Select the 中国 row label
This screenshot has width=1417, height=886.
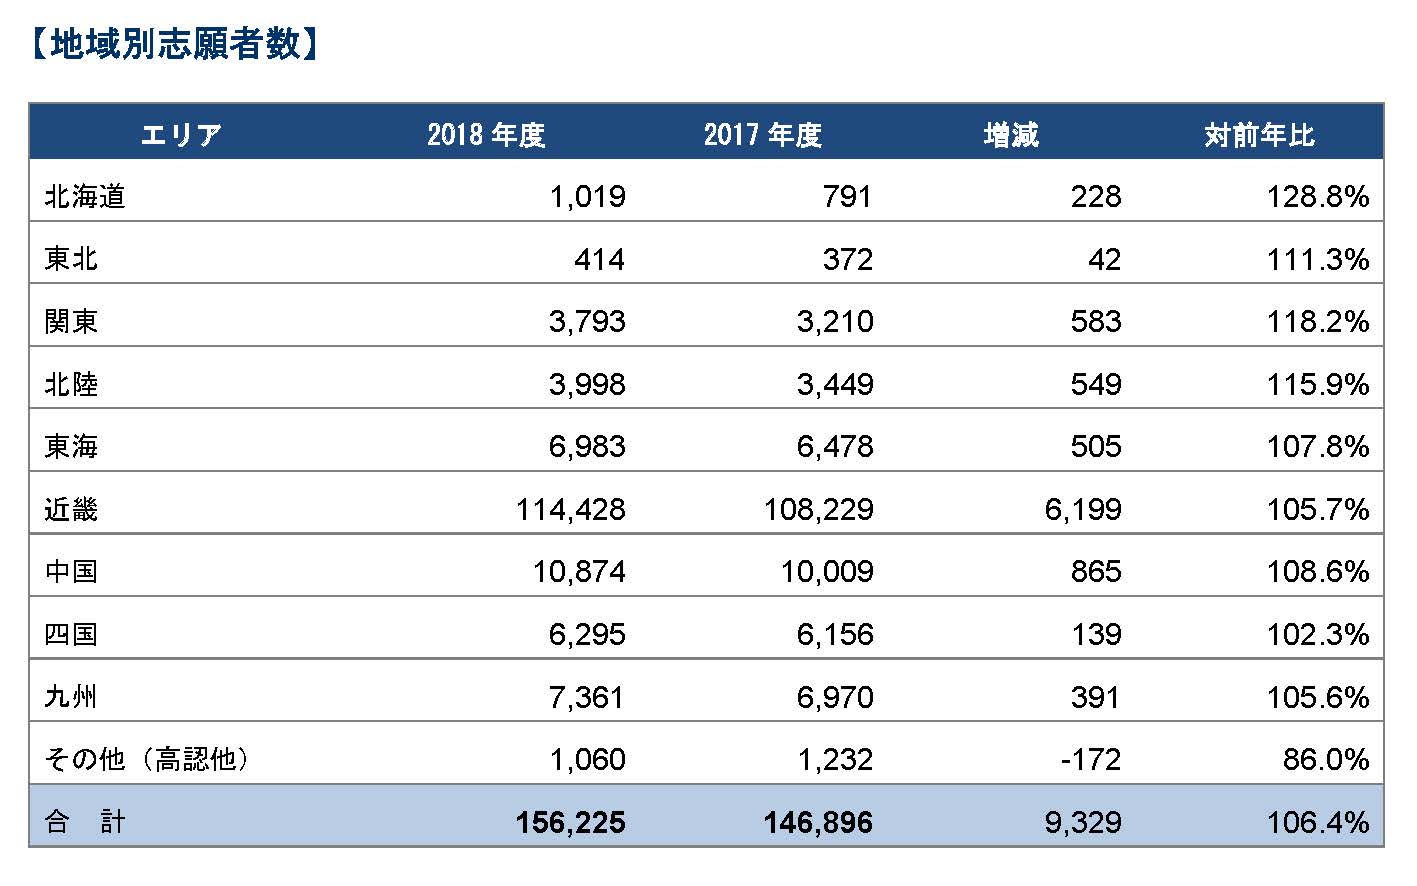pyautogui.click(x=71, y=571)
